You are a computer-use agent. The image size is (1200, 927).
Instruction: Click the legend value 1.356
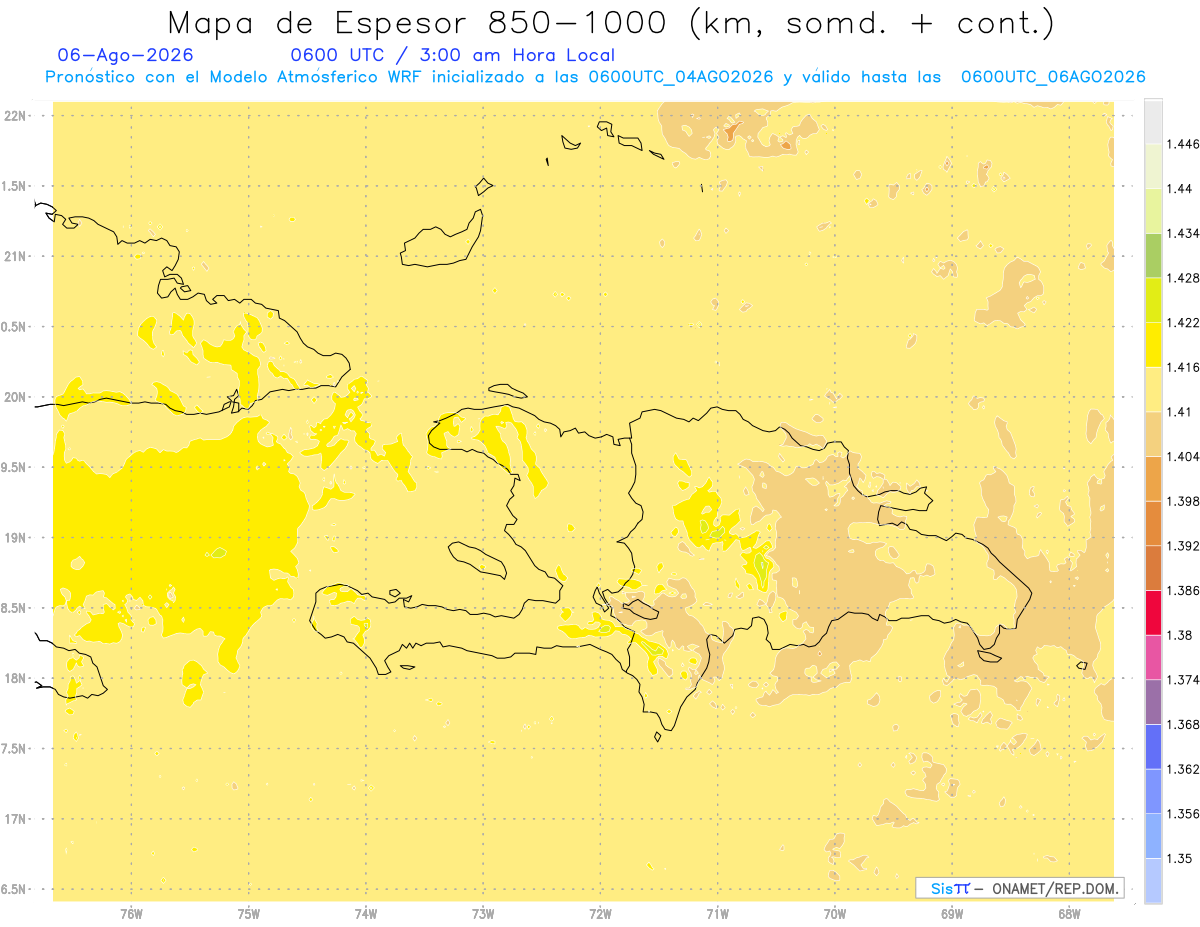coord(1183,814)
